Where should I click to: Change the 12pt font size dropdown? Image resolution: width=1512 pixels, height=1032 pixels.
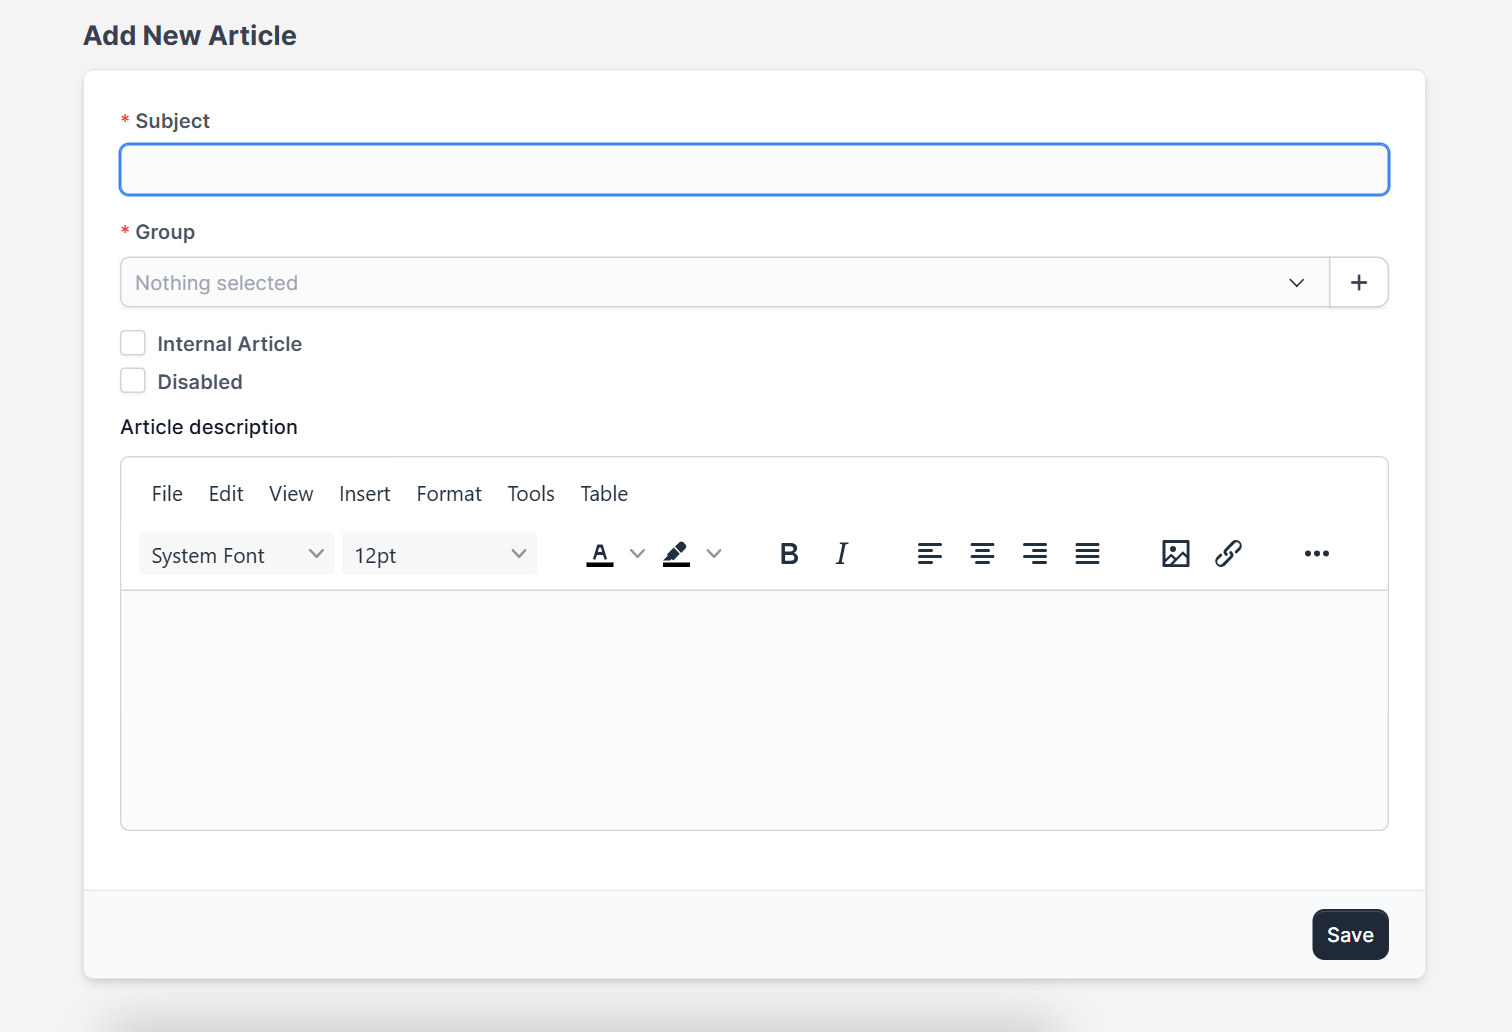(440, 554)
